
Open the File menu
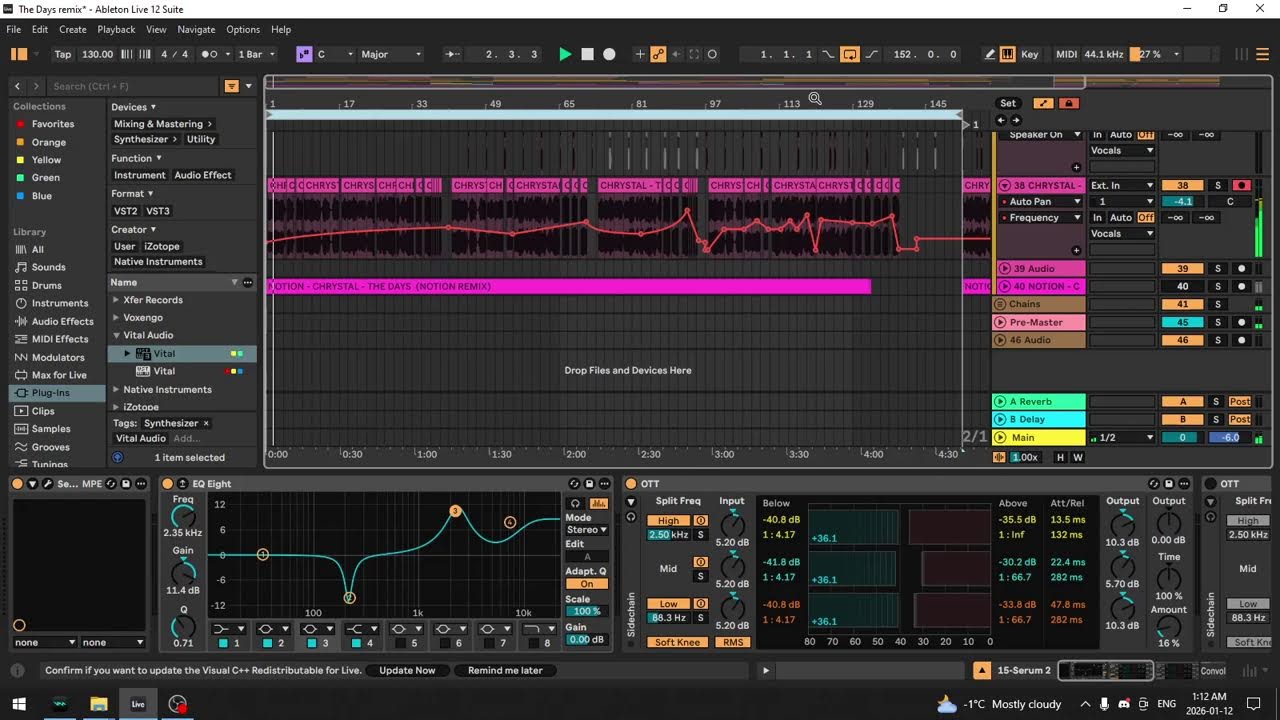click(14, 29)
